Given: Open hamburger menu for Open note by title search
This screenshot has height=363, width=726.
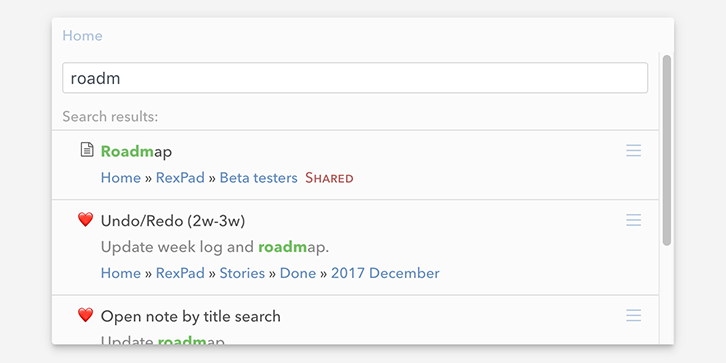Looking at the screenshot, I should point(633,315).
